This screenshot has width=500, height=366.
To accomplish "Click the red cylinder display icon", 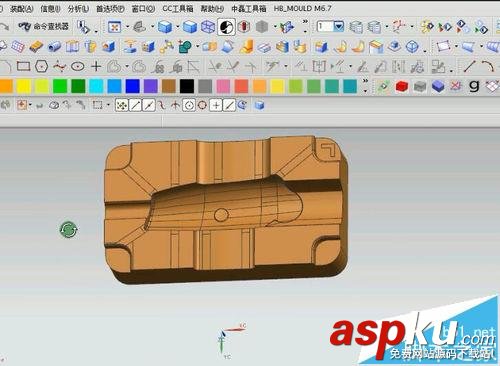I will pos(244,27).
